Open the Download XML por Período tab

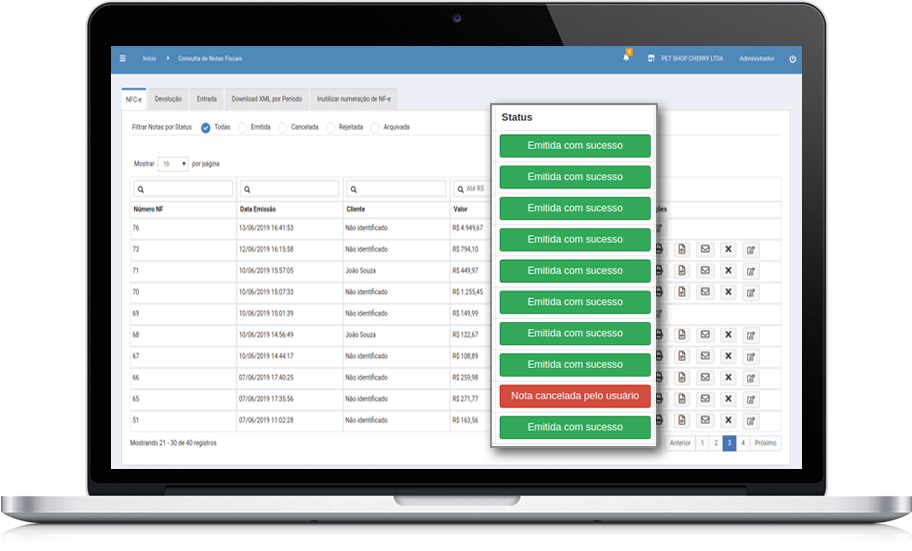(x=266, y=99)
